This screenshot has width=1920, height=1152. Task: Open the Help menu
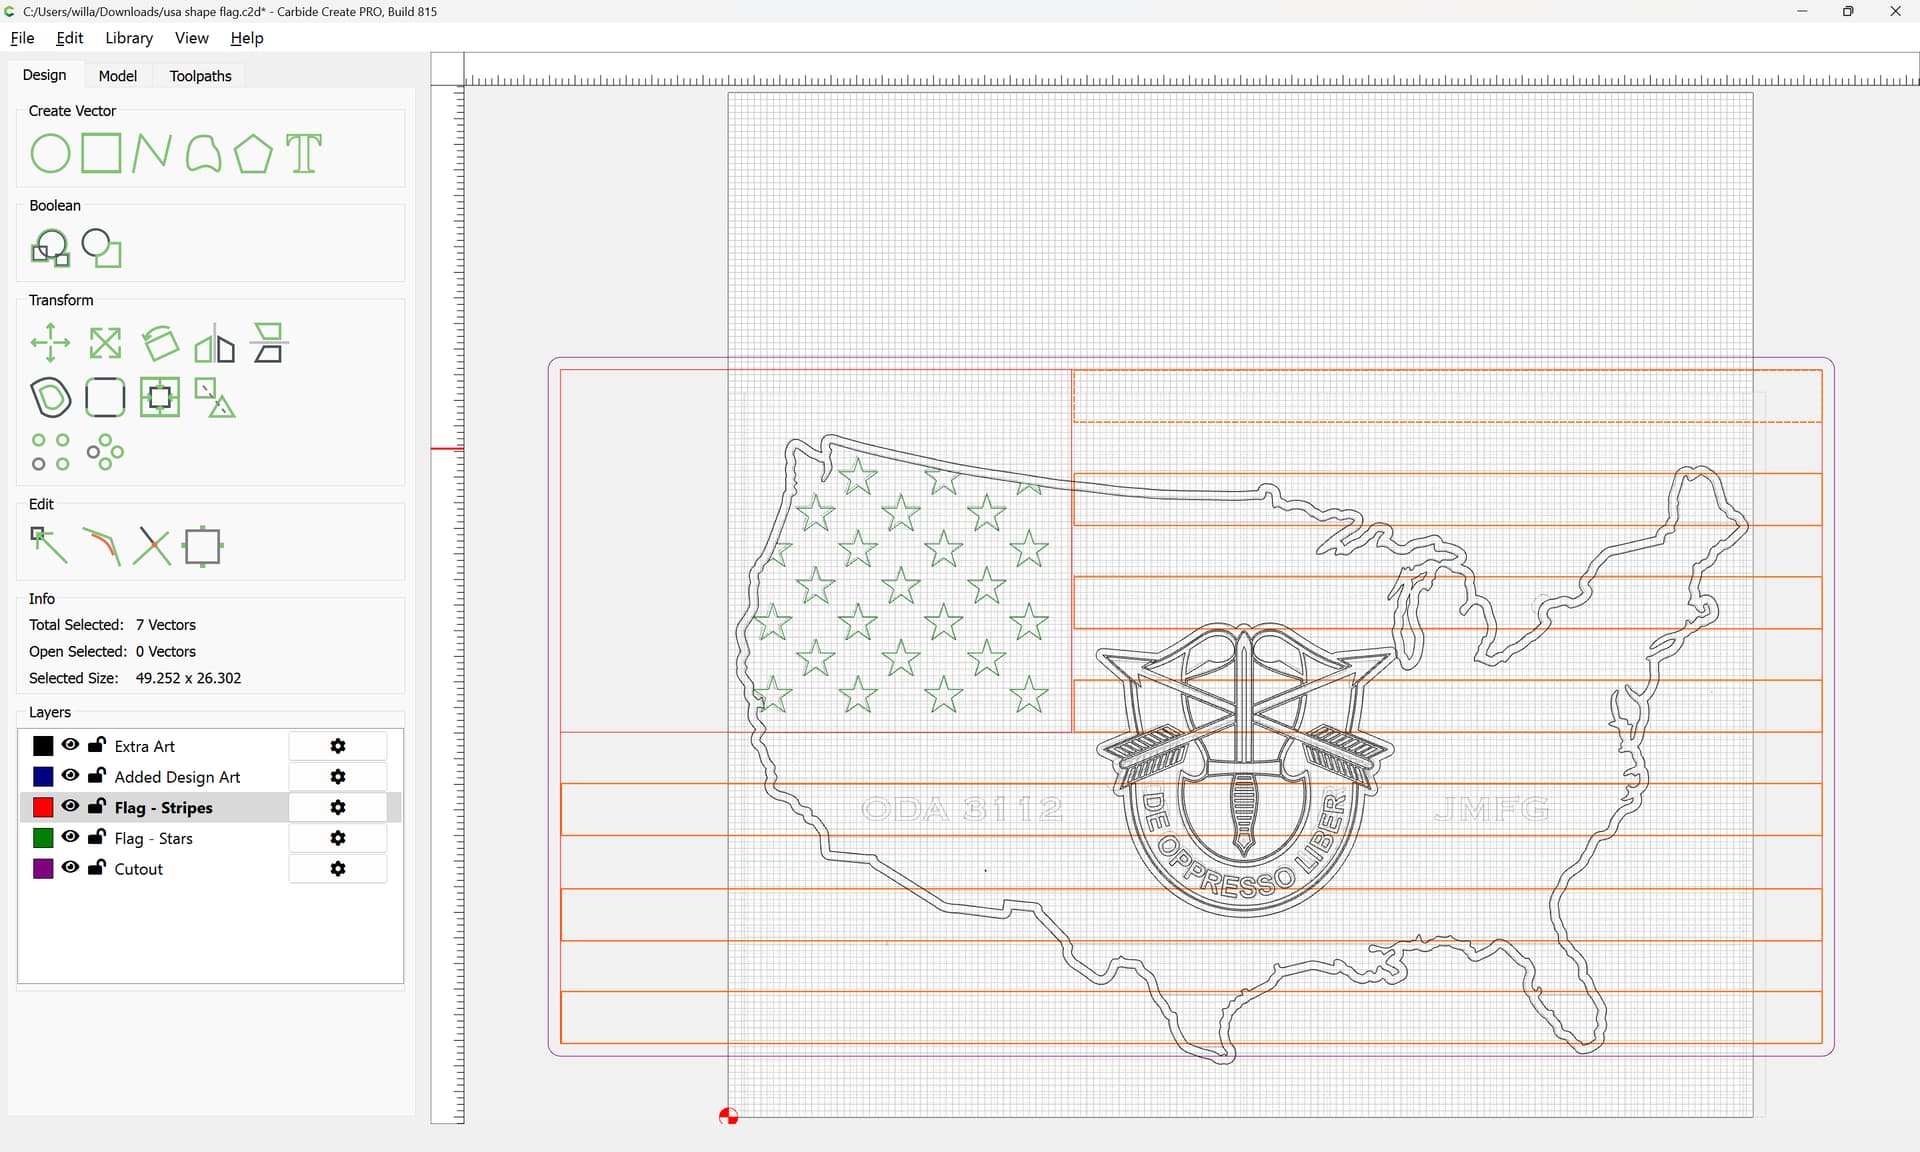(x=247, y=38)
